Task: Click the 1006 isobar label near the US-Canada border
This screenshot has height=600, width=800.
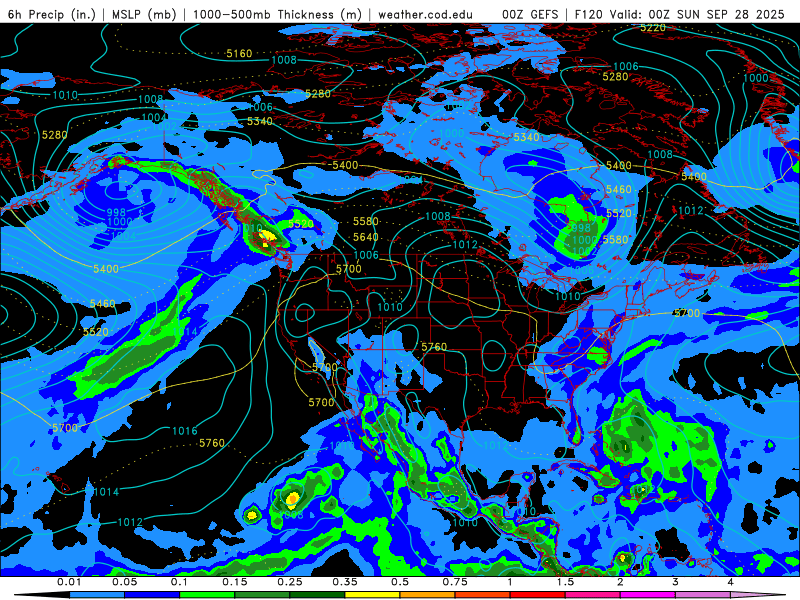Action: click(x=366, y=255)
